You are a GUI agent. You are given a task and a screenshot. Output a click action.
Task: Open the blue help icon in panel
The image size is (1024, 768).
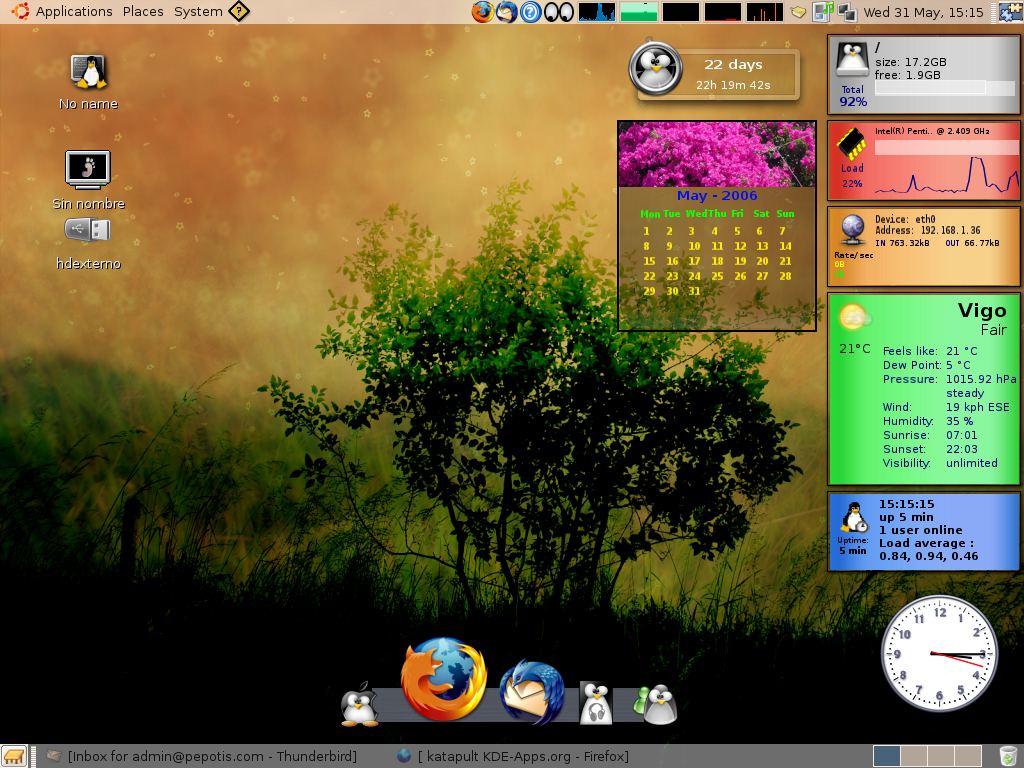click(x=531, y=12)
